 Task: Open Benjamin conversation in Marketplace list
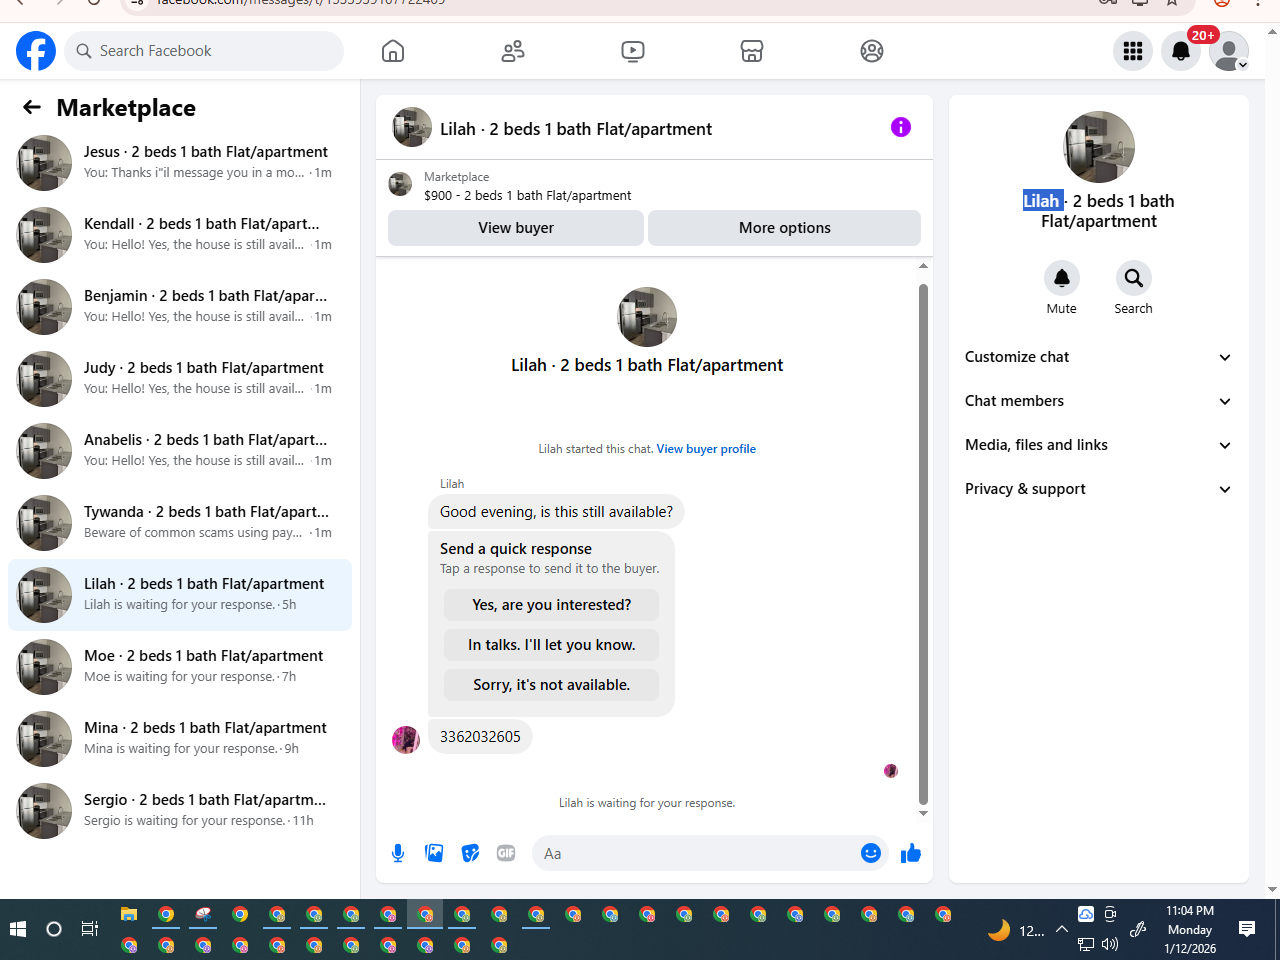(x=180, y=307)
